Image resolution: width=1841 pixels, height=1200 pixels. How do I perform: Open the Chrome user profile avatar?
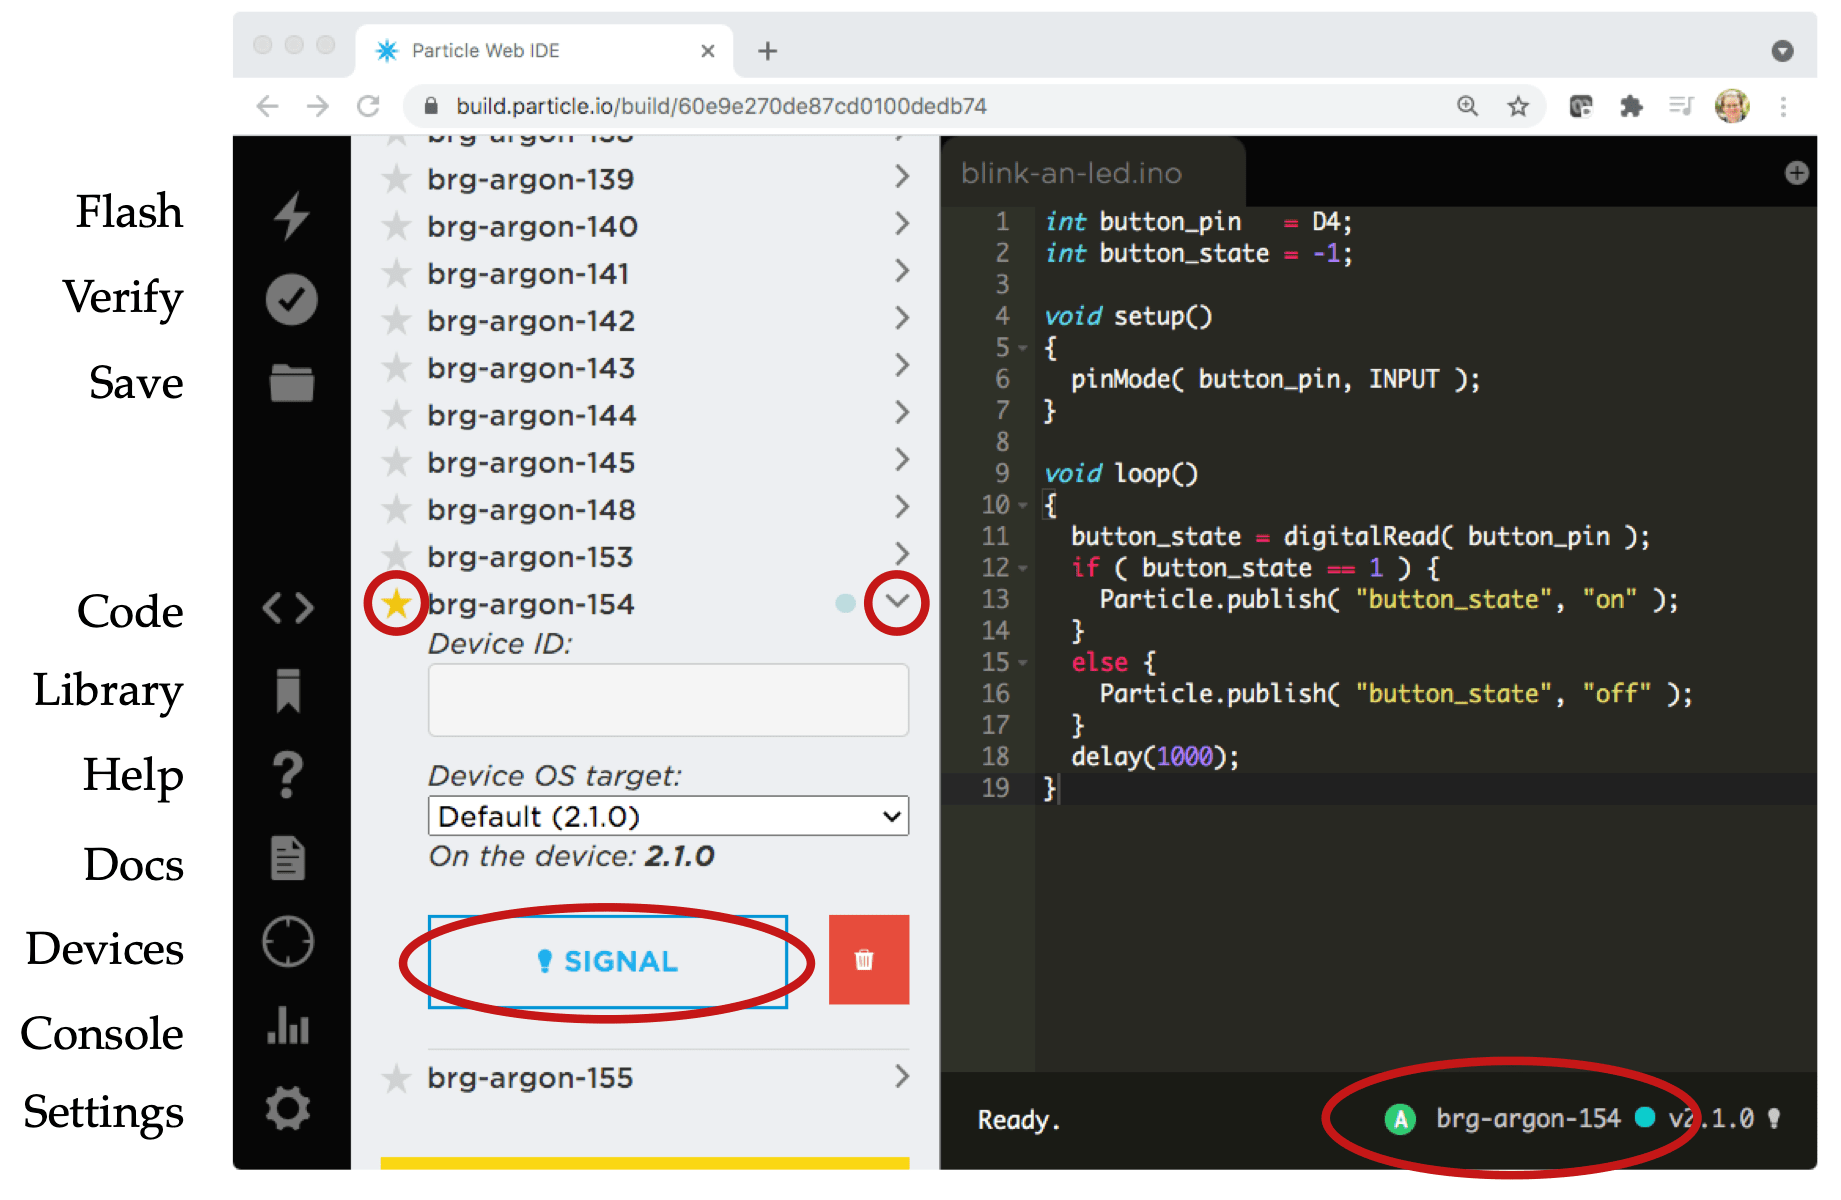1732,105
